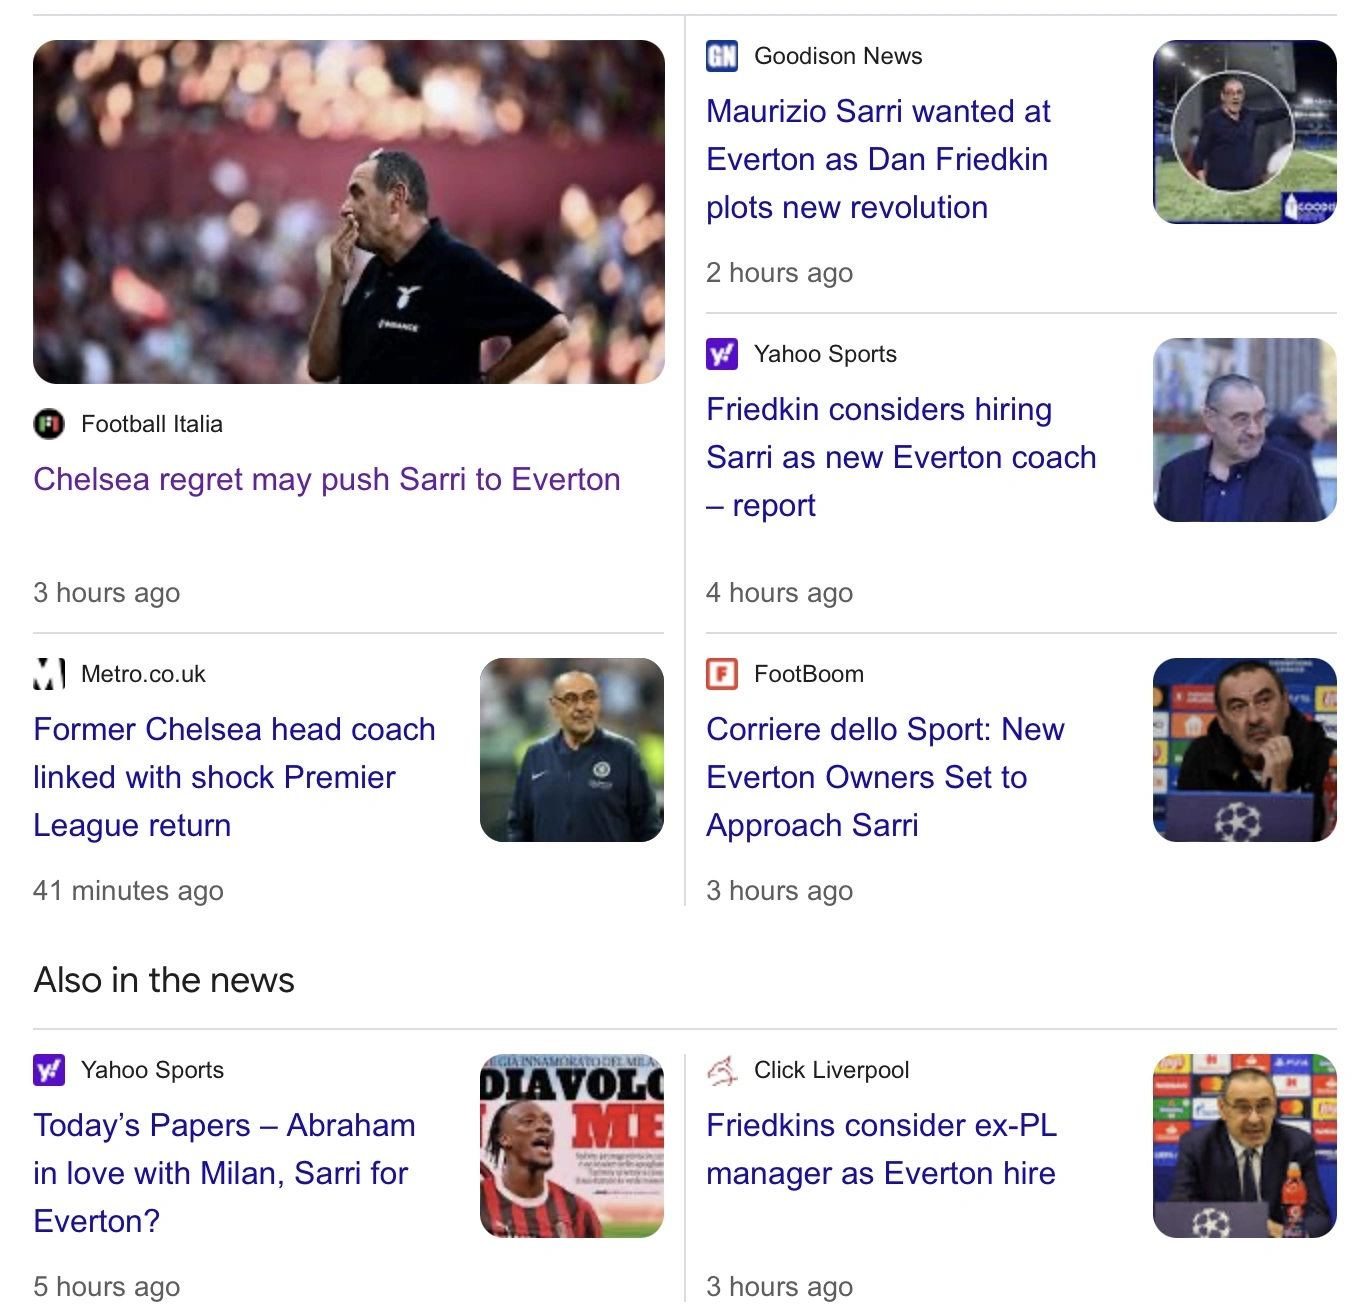Click the red FootBoom icon
Screen dimensions: 1368x1314
[x=722, y=674]
